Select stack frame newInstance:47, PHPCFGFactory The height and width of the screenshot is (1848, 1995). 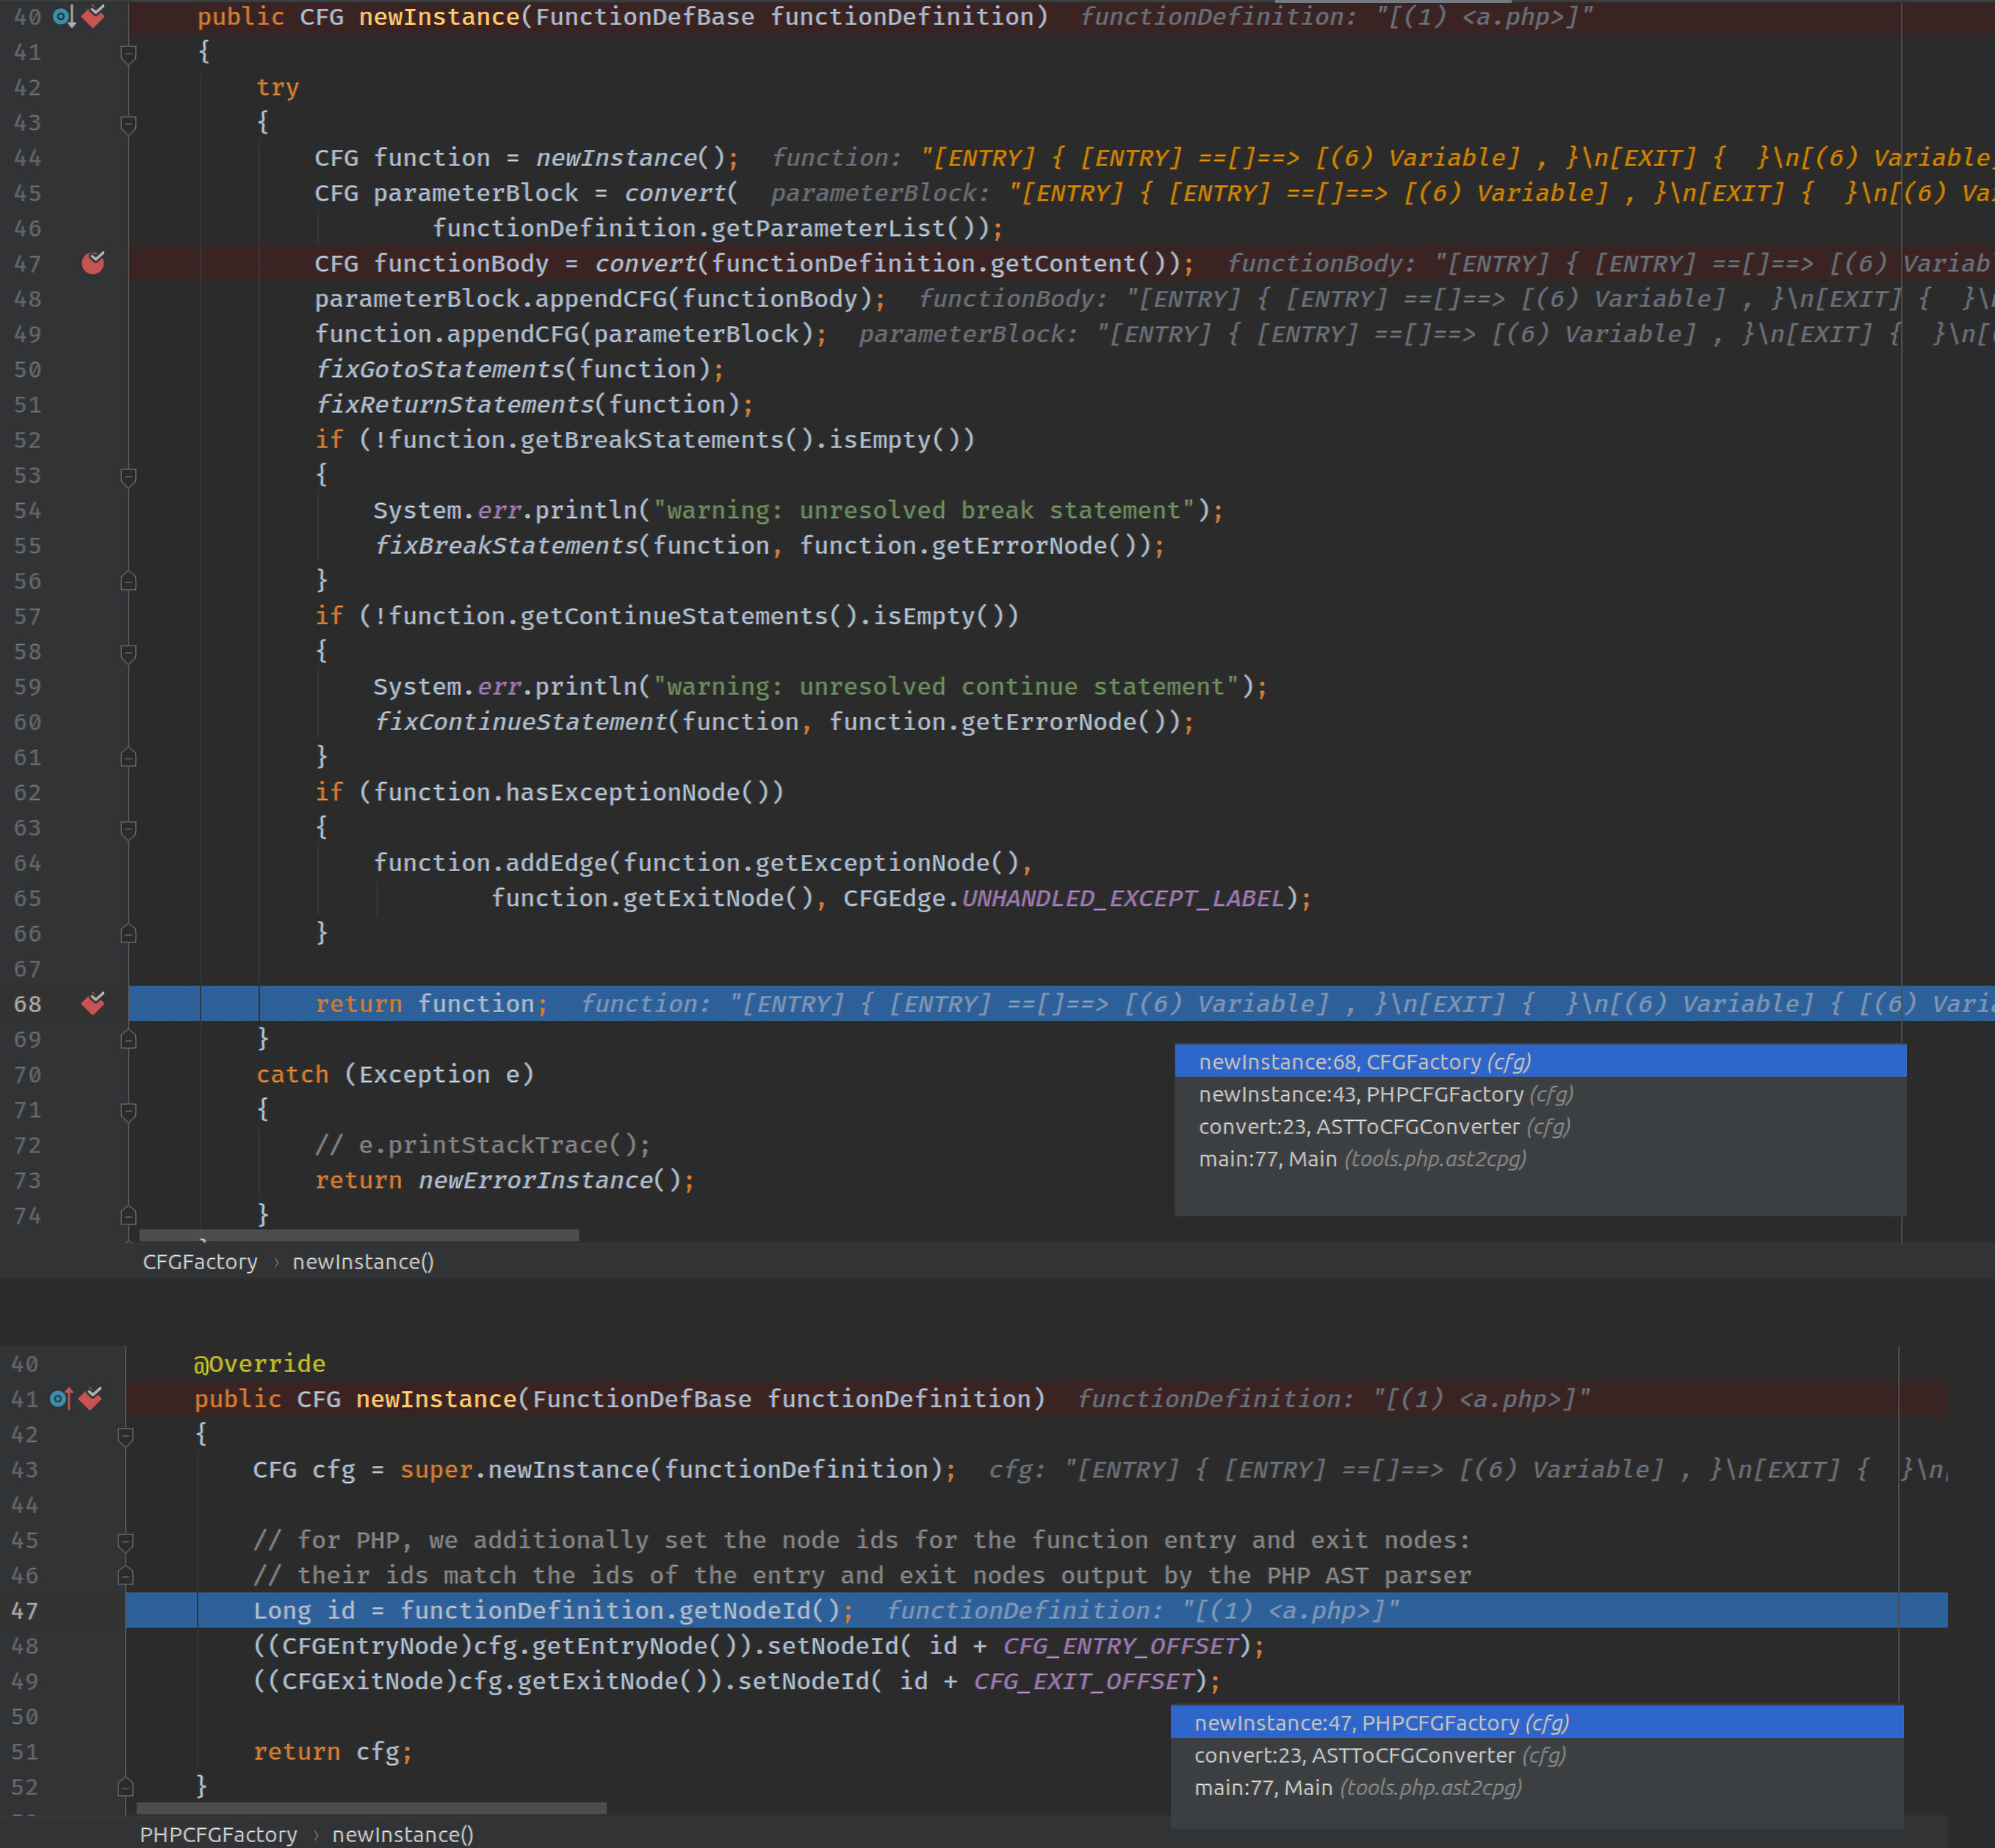coord(1537,1722)
